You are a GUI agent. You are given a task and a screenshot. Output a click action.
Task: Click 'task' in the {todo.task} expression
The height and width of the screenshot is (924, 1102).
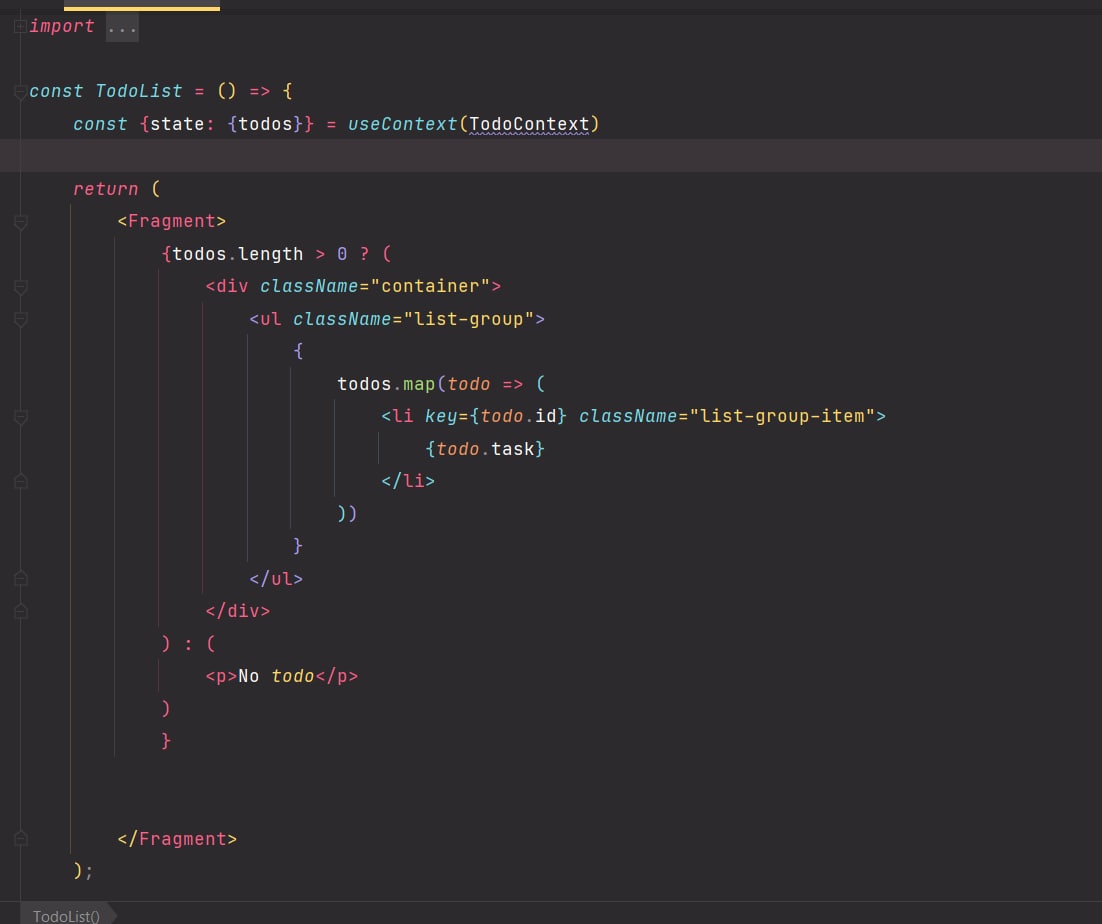(x=512, y=448)
